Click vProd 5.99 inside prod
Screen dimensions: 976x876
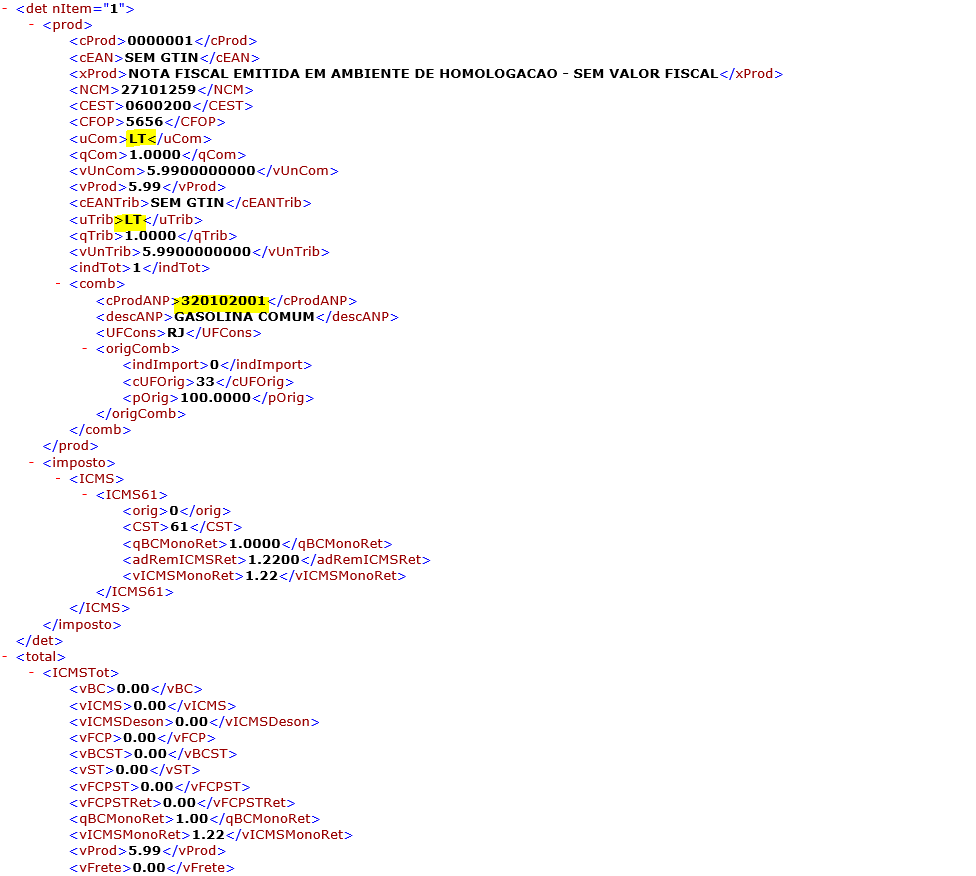point(144,187)
